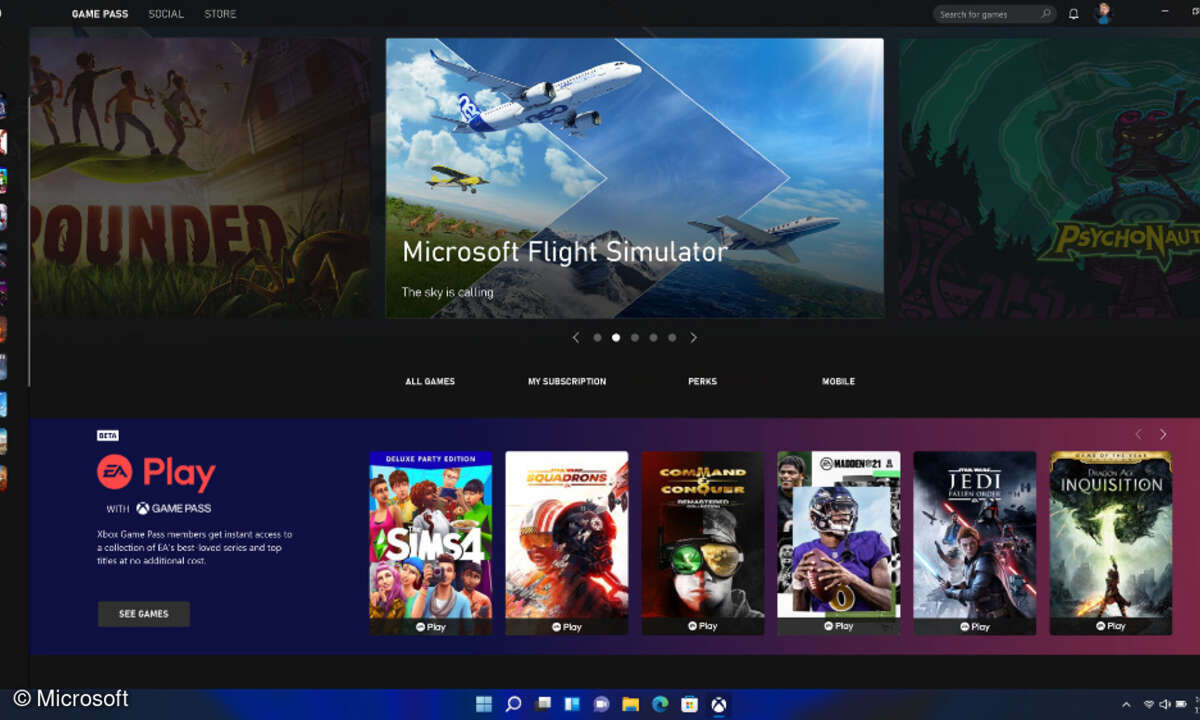
Task: Click the "Microsoft Flight Simulator" title text
Action: click(x=564, y=252)
